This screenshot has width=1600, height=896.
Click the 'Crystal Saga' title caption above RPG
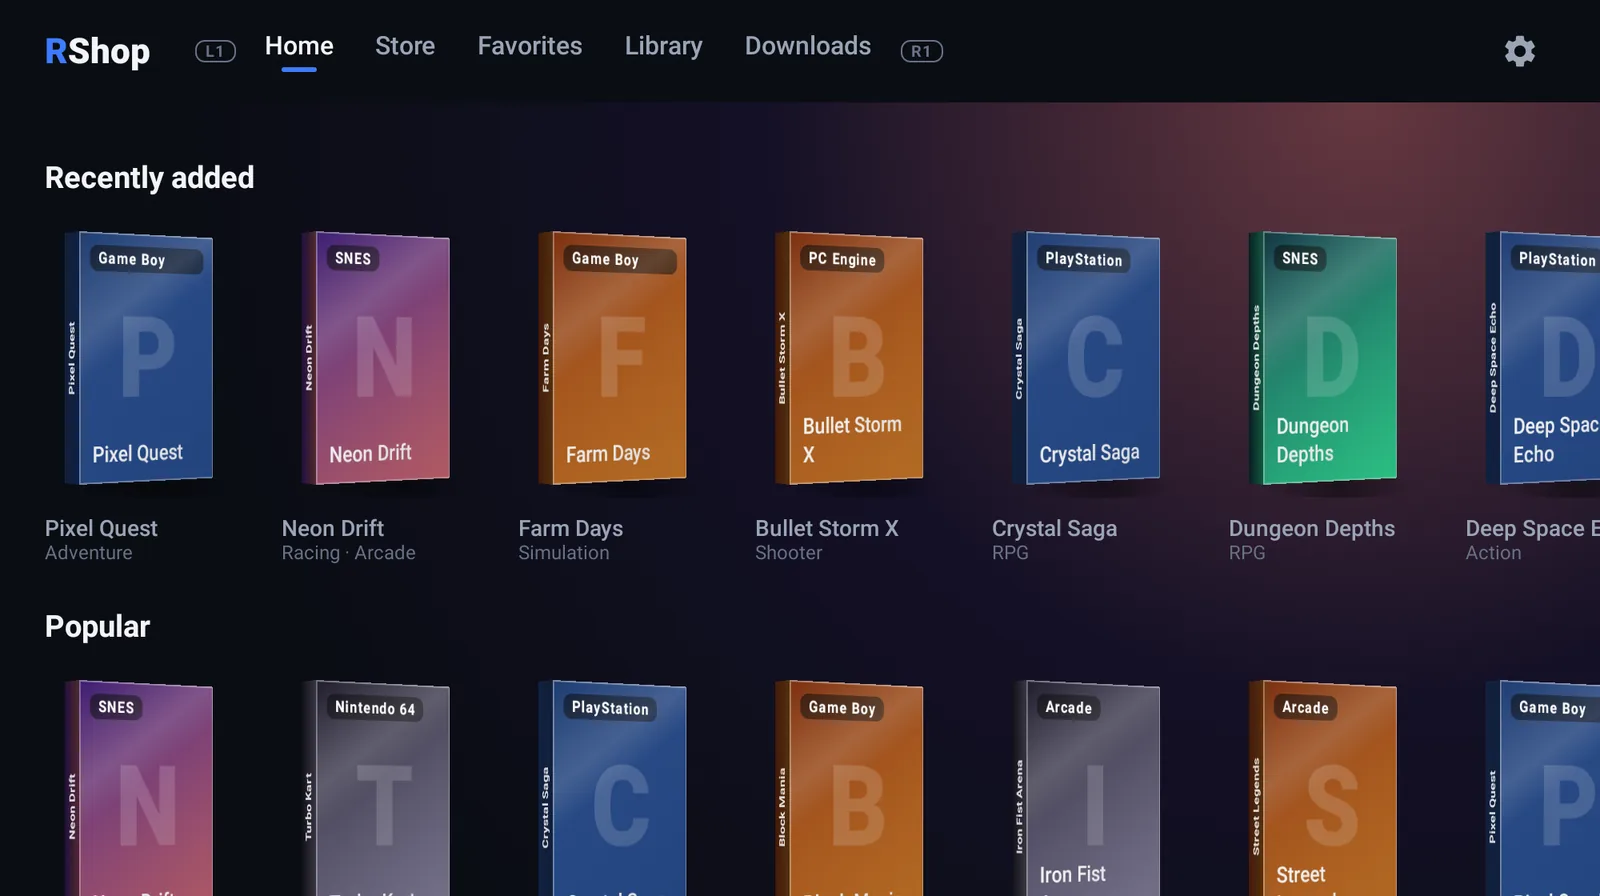(x=1055, y=528)
